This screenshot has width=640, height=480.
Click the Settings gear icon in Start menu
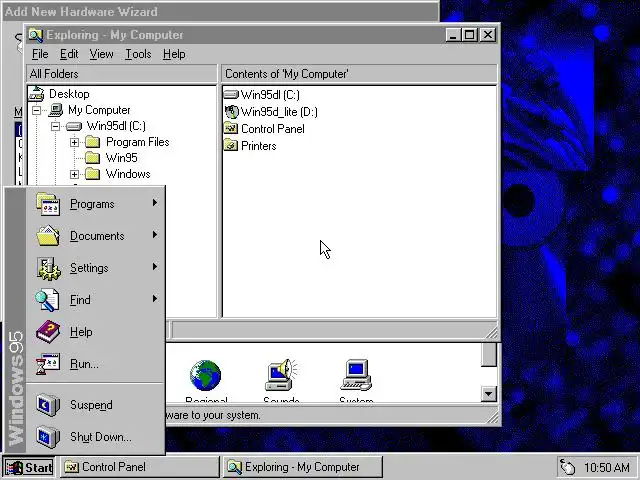click(x=48, y=268)
